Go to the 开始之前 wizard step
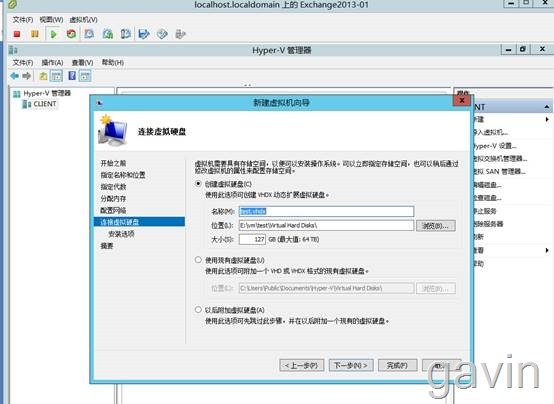Viewport: 554px width, 404px height. coord(113,163)
